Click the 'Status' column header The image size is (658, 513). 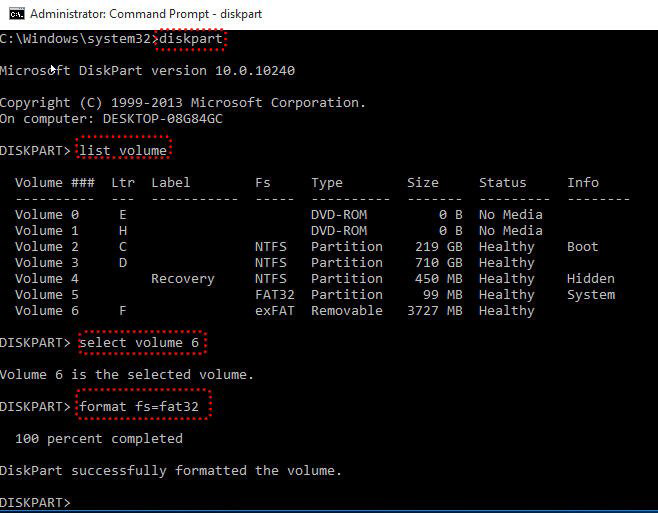point(502,183)
